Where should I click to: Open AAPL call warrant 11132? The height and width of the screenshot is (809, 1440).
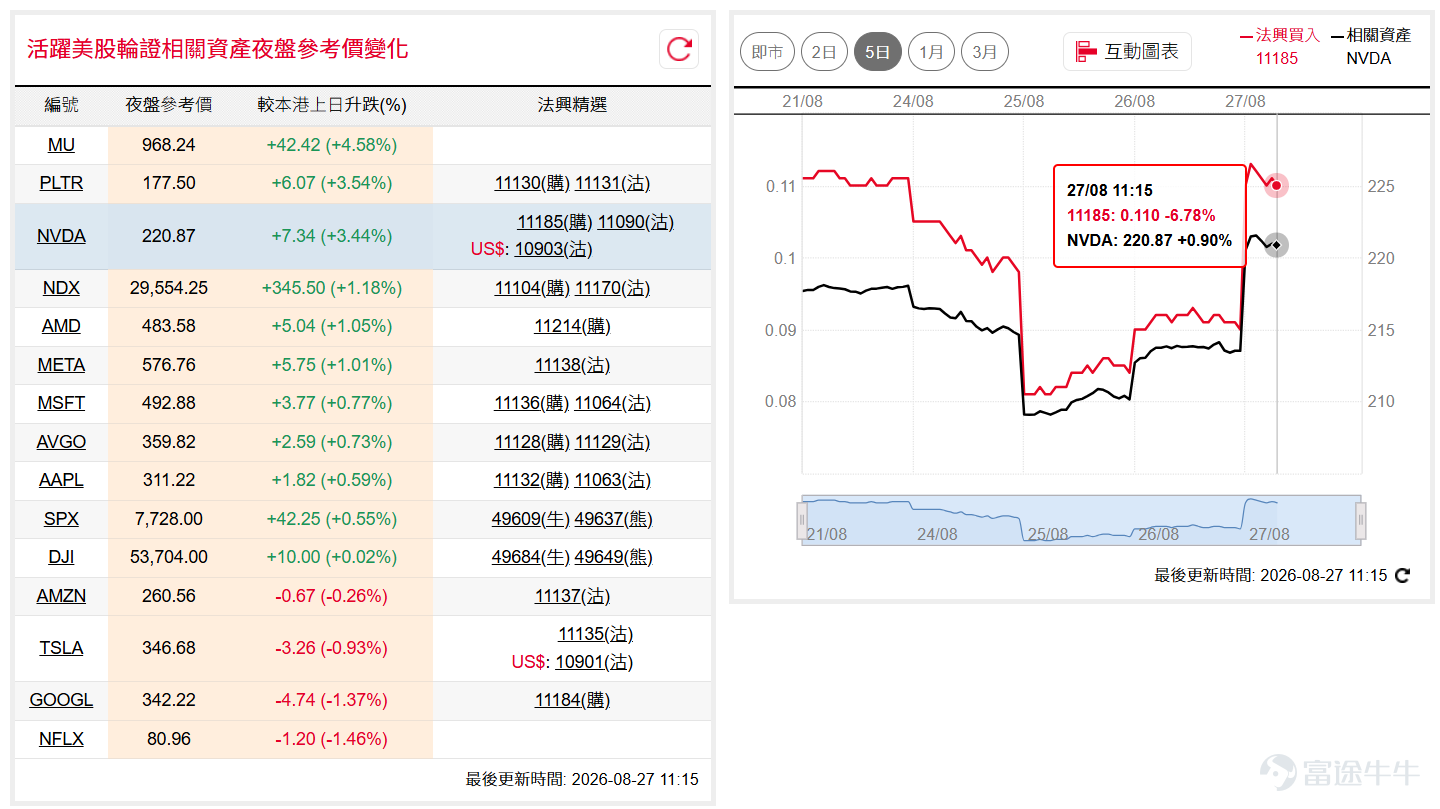pyautogui.click(x=532, y=480)
